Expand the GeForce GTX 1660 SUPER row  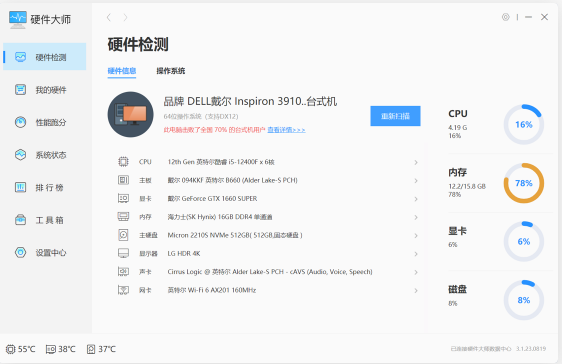click(x=267, y=198)
